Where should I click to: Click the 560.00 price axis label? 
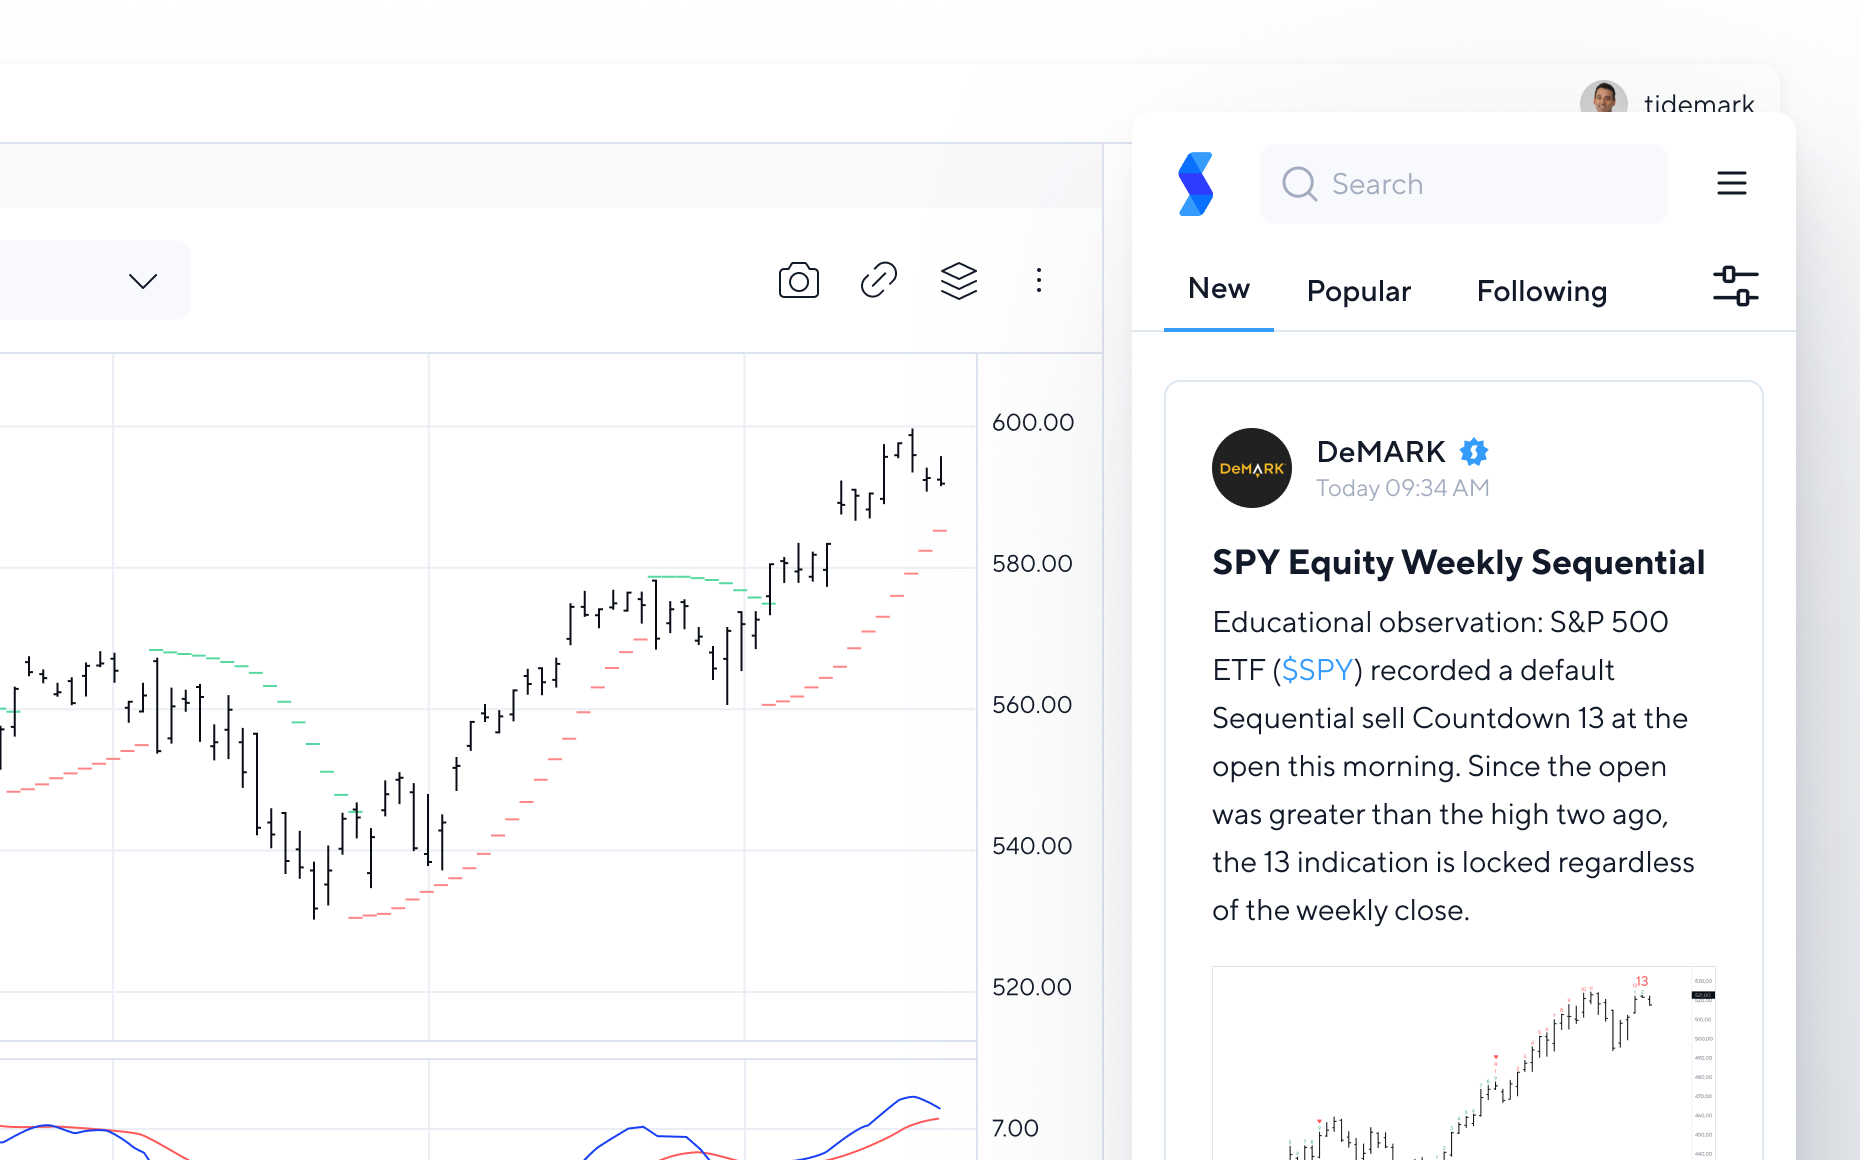pyautogui.click(x=1032, y=704)
